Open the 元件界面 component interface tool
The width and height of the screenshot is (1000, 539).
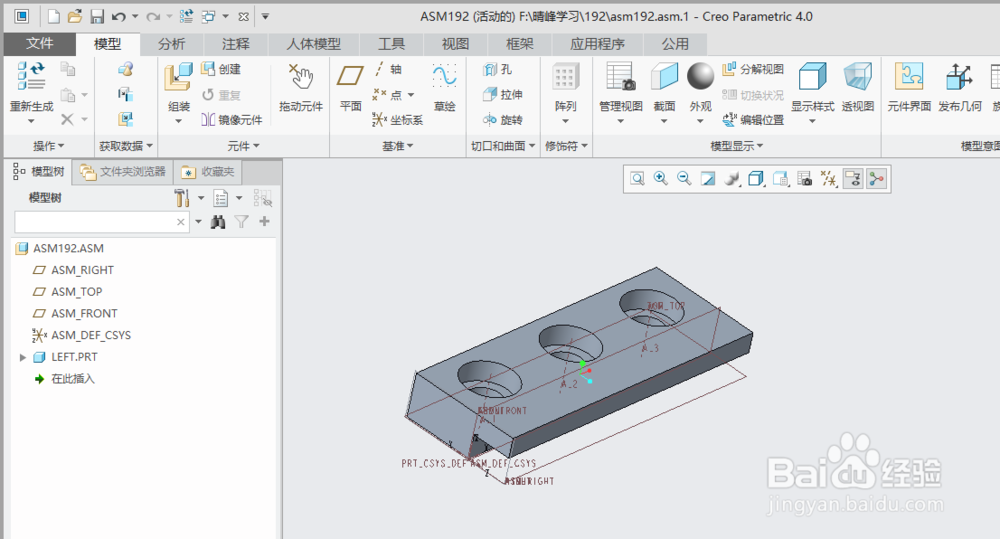[909, 87]
